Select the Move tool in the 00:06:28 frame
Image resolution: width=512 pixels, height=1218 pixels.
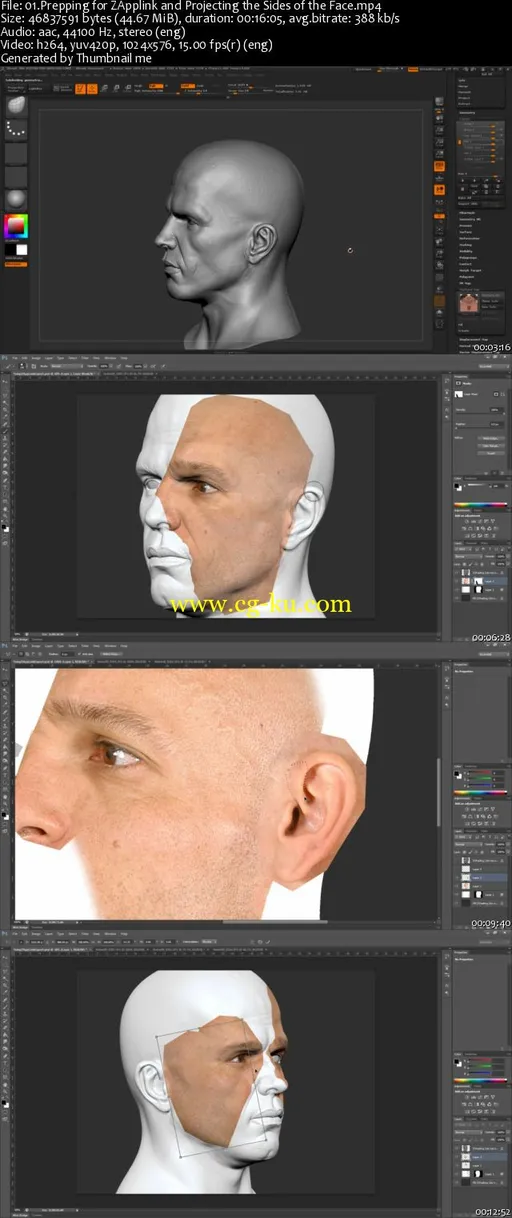click(x=5, y=382)
